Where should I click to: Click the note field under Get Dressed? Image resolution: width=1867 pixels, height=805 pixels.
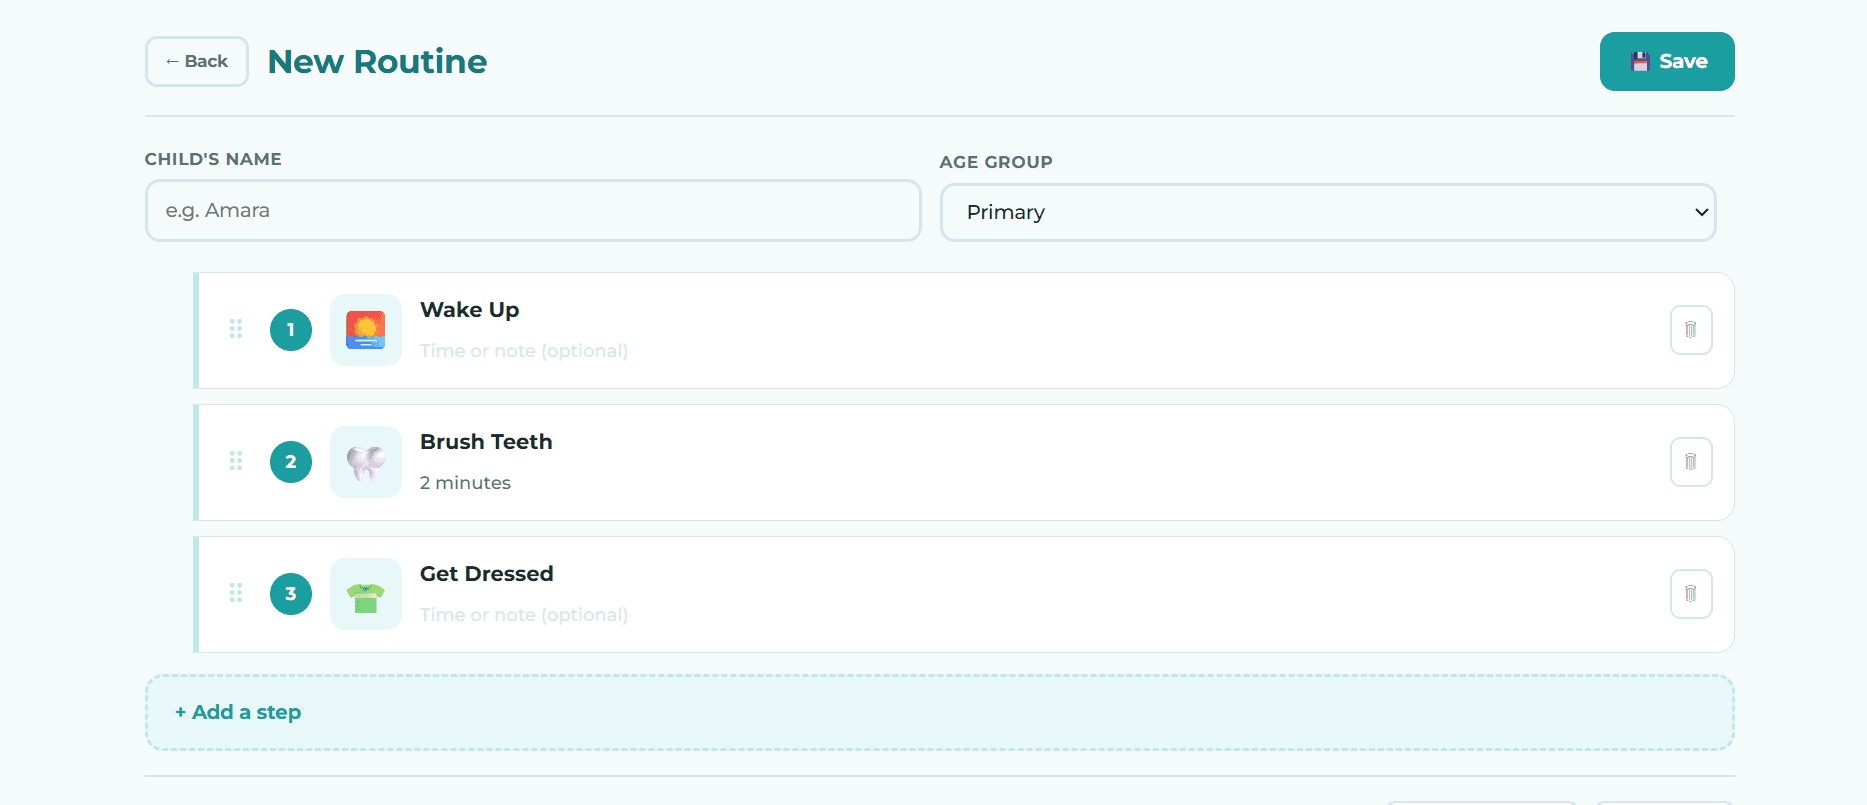click(524, 615)
